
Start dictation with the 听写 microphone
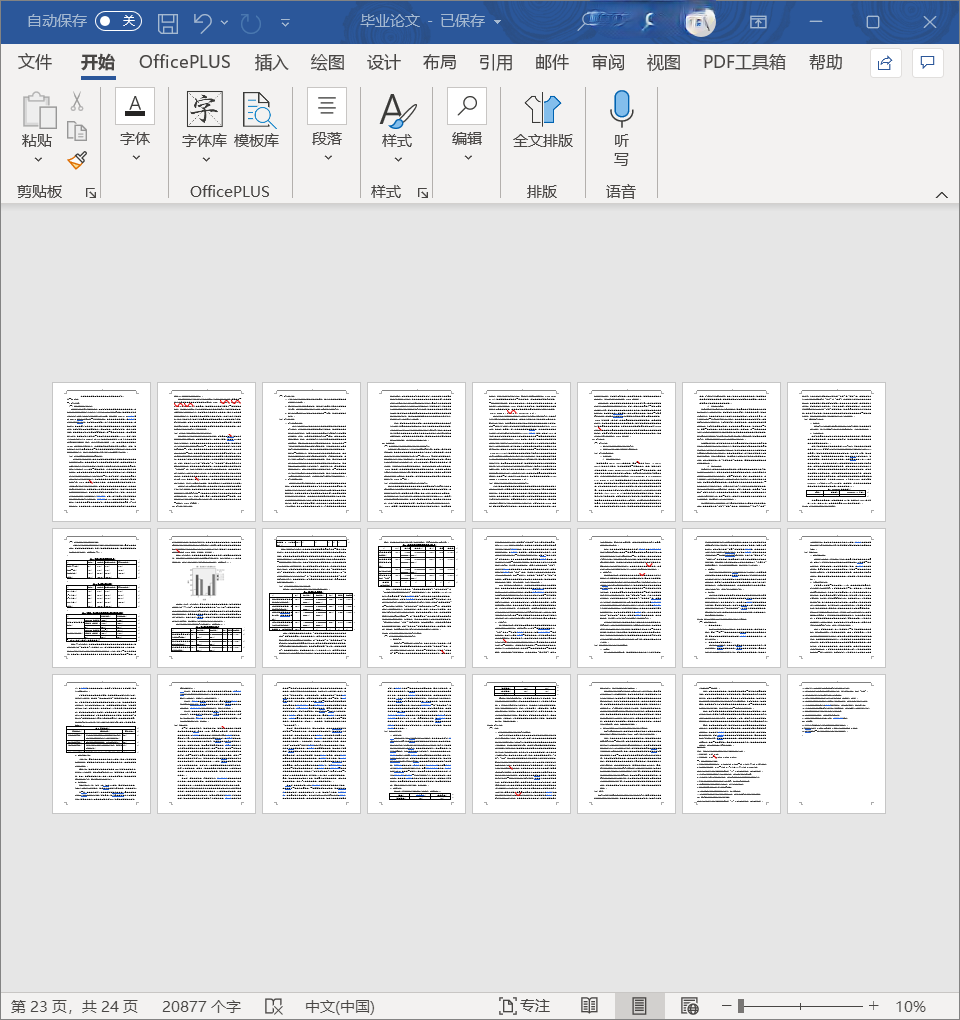621,130
